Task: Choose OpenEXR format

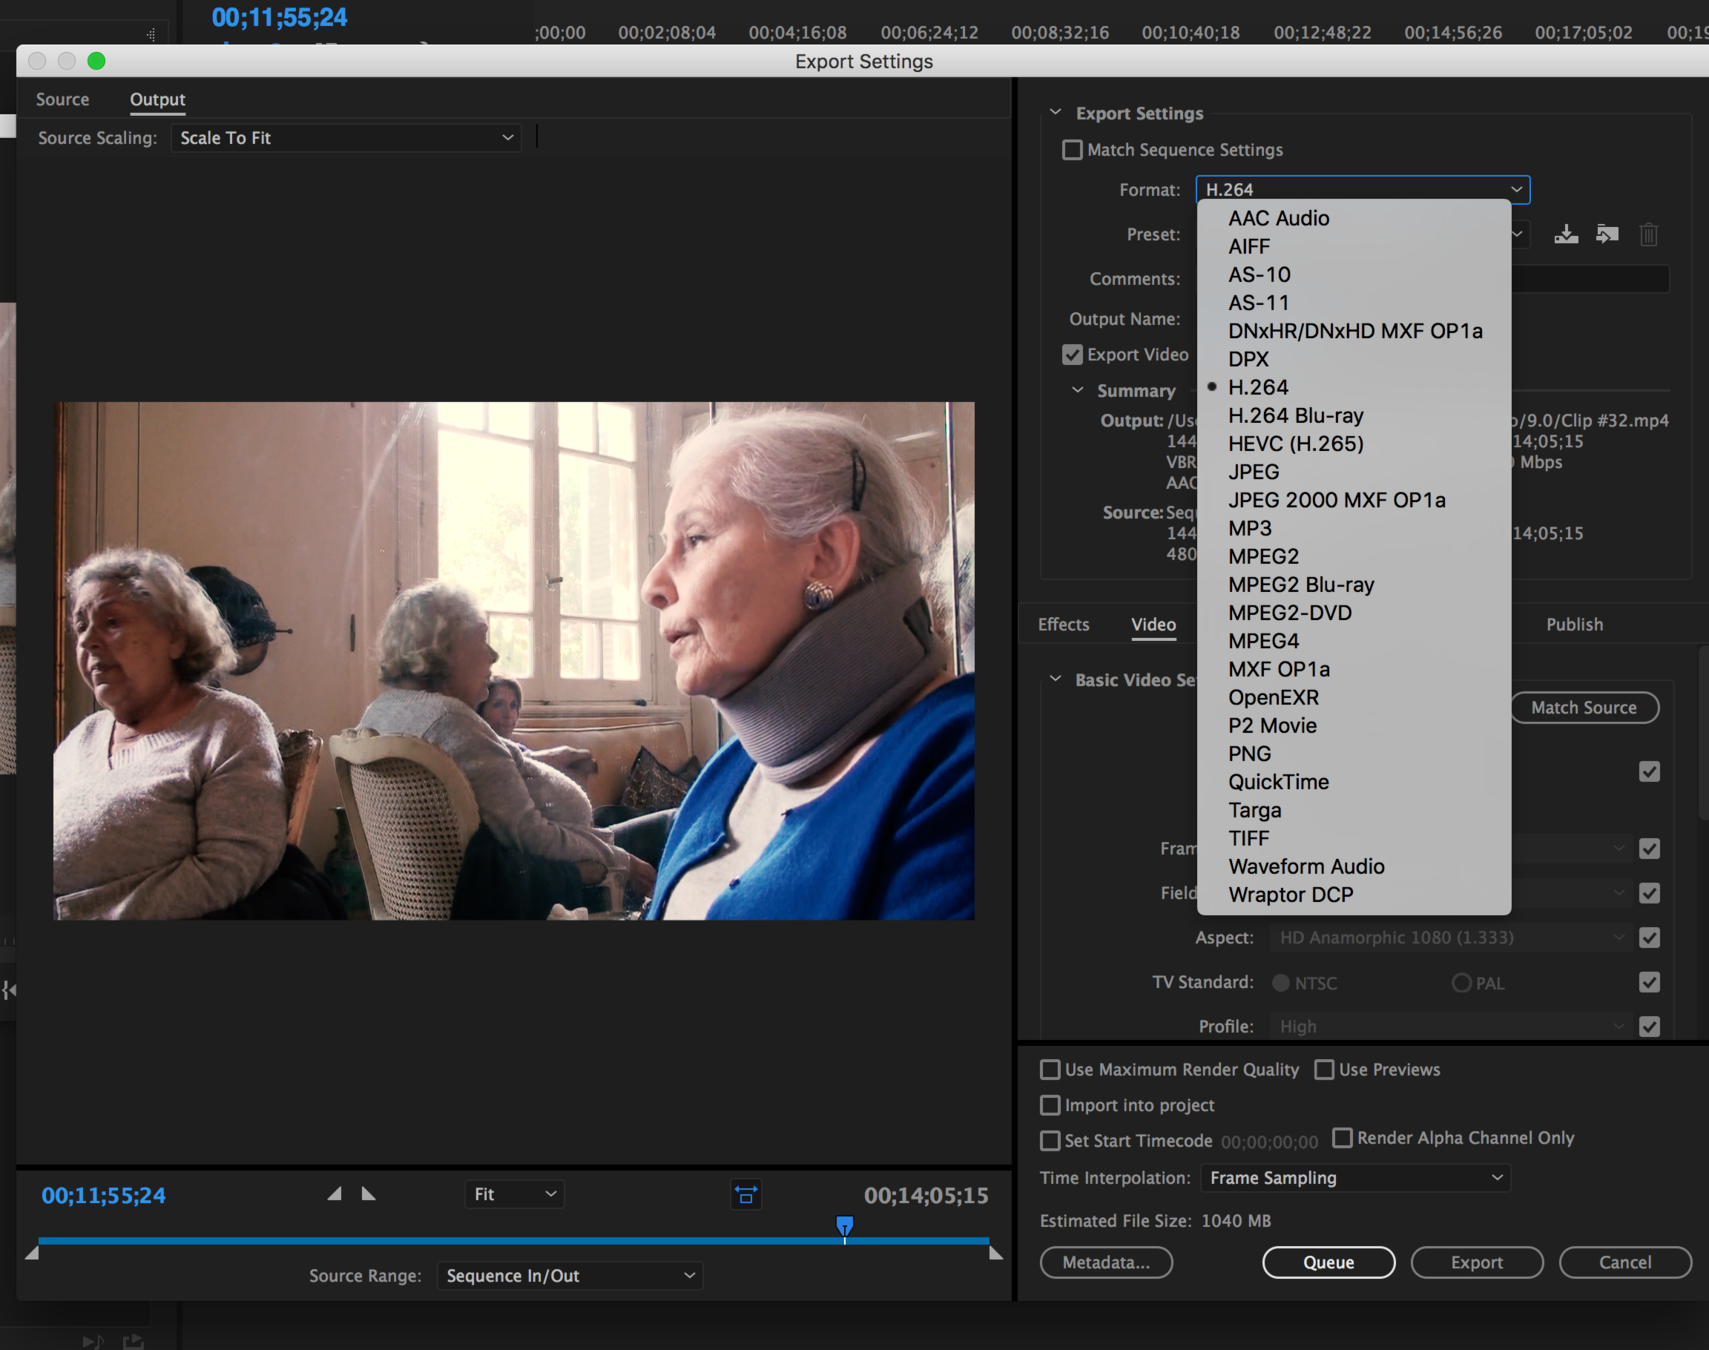Action: (1354, 697)
